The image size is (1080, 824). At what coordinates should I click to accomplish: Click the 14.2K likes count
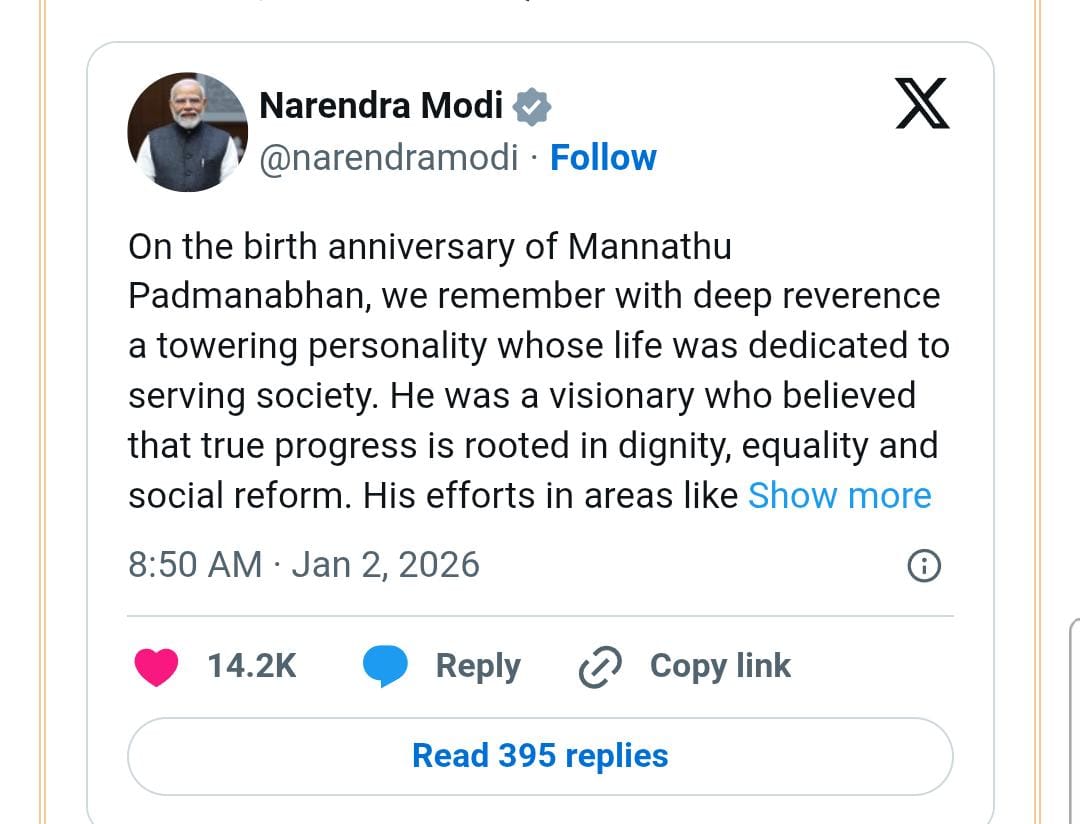252,666
